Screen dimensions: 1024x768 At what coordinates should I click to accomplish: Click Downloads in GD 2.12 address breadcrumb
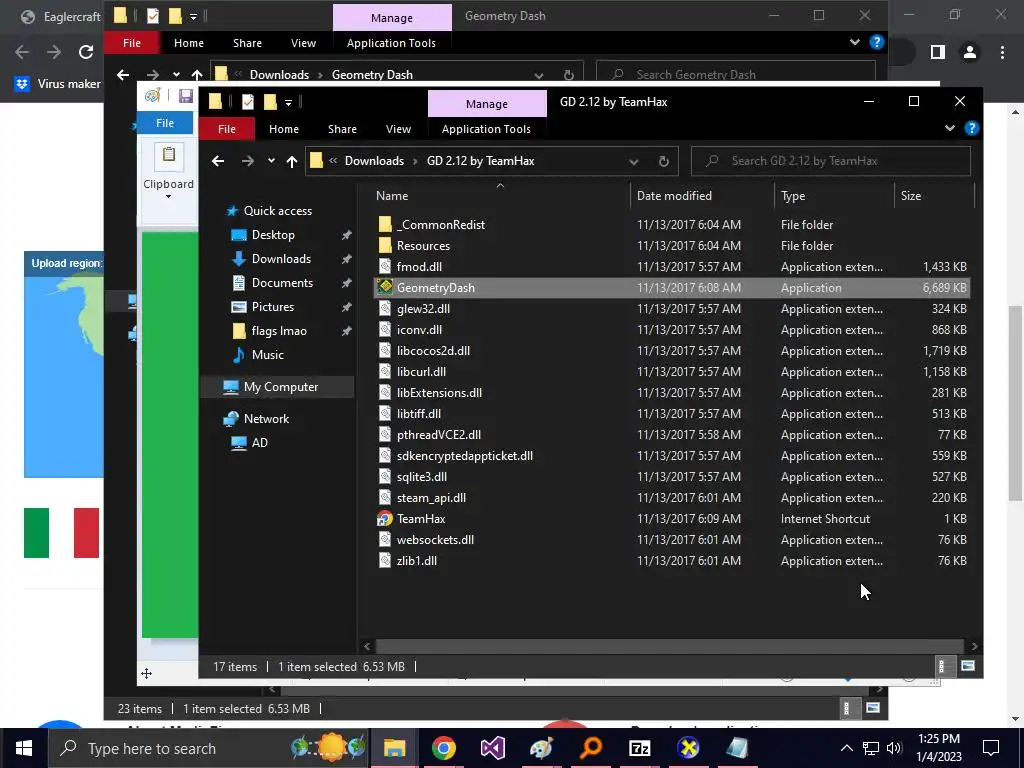[374, 161]
